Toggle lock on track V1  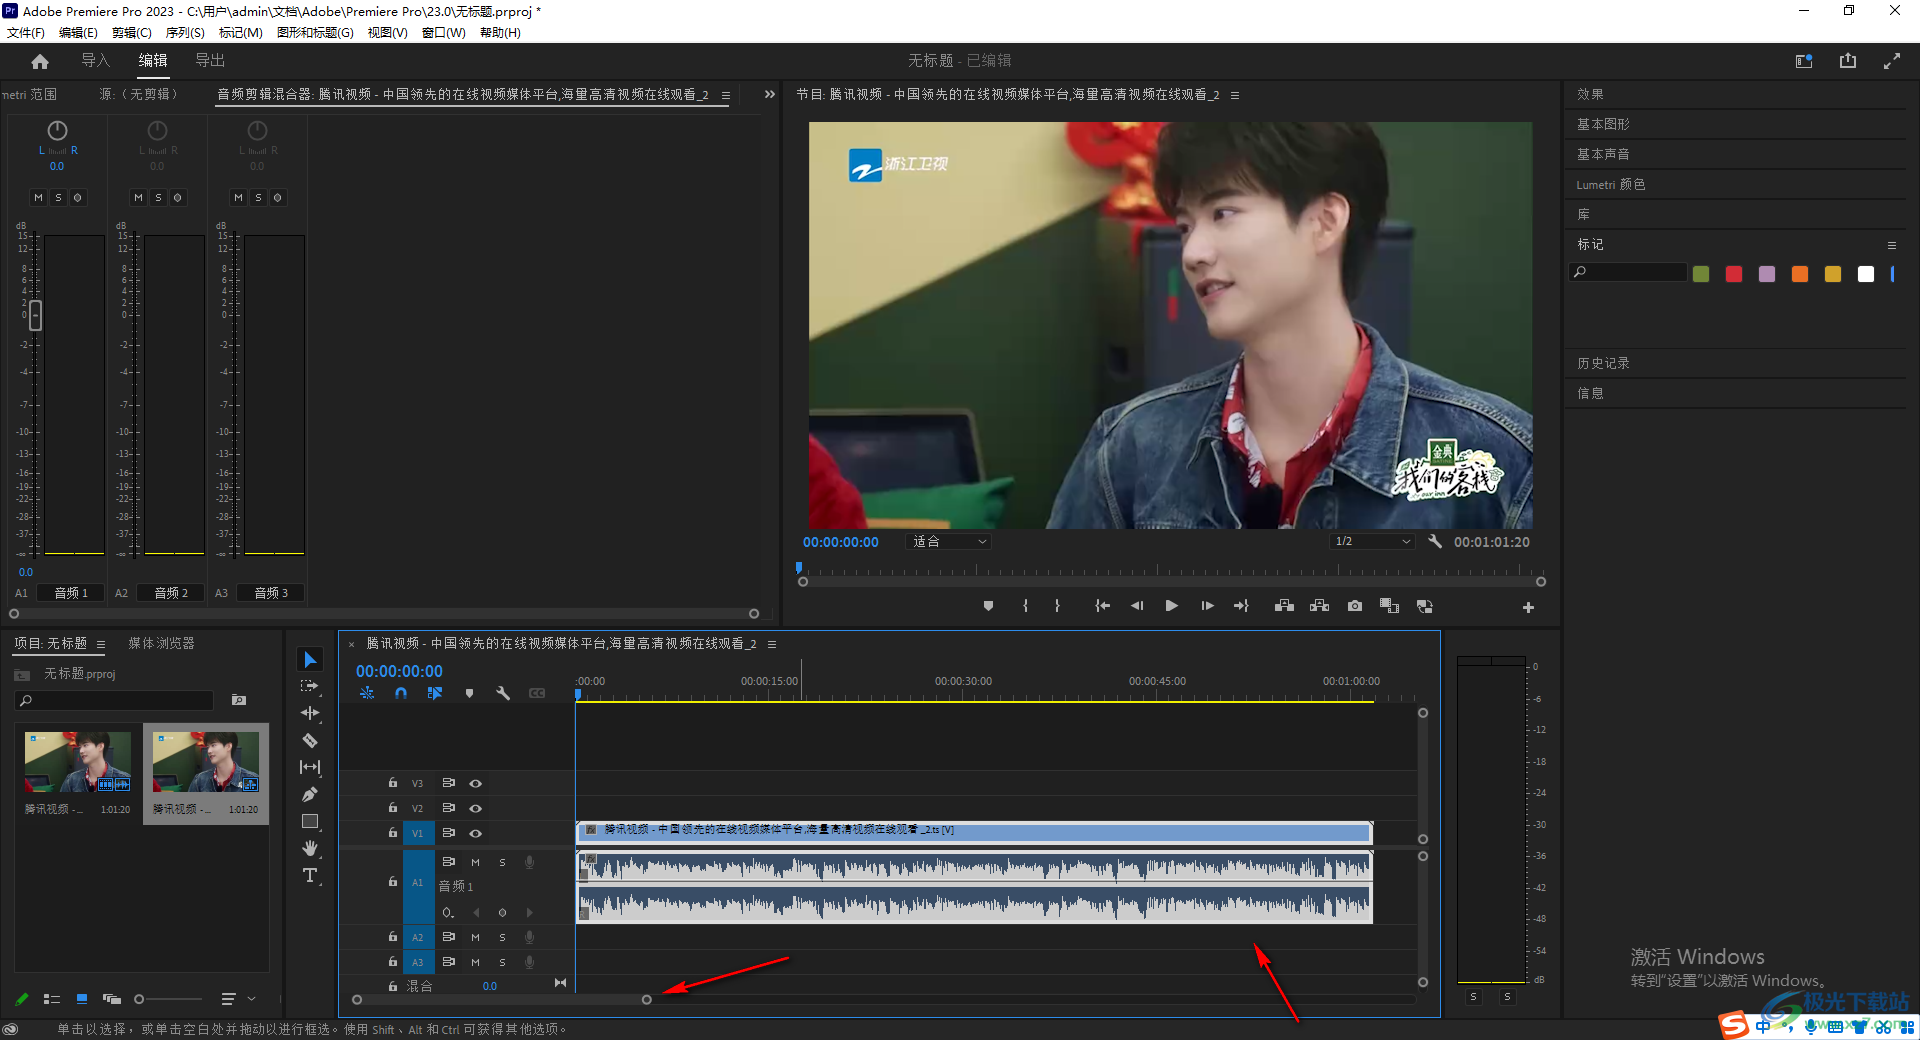pos(393,832)
